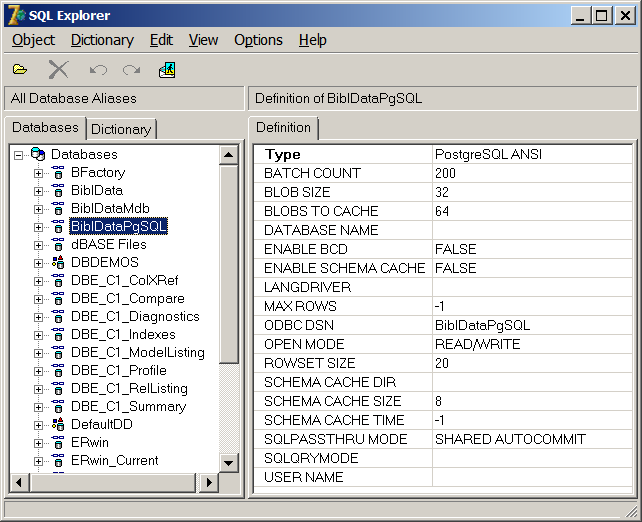Expand the BFactory node
The width and height of the screenshot is (642, 522).
click(38, 173)
